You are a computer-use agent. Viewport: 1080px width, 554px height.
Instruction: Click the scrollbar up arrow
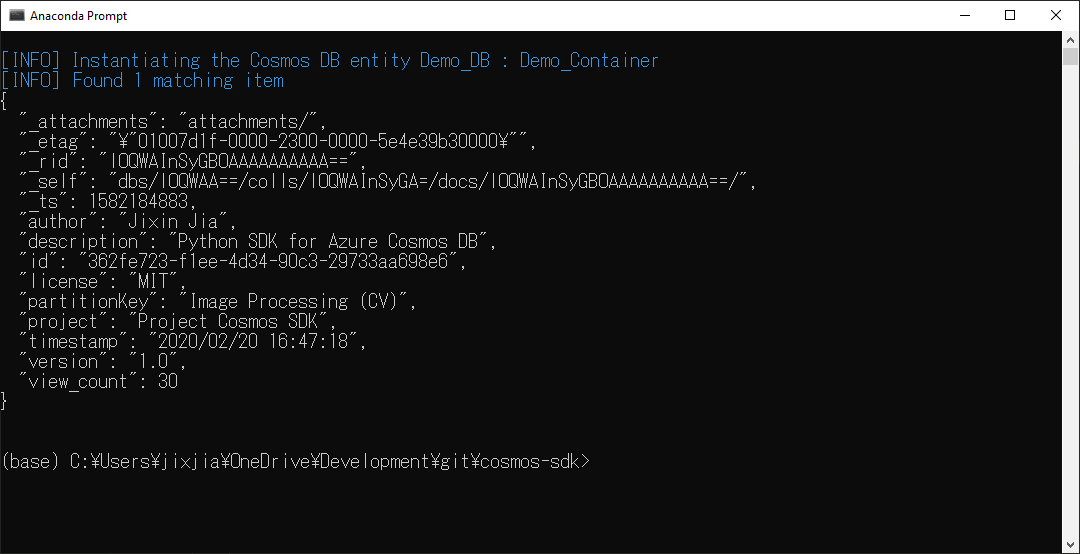pos(1070,41)
